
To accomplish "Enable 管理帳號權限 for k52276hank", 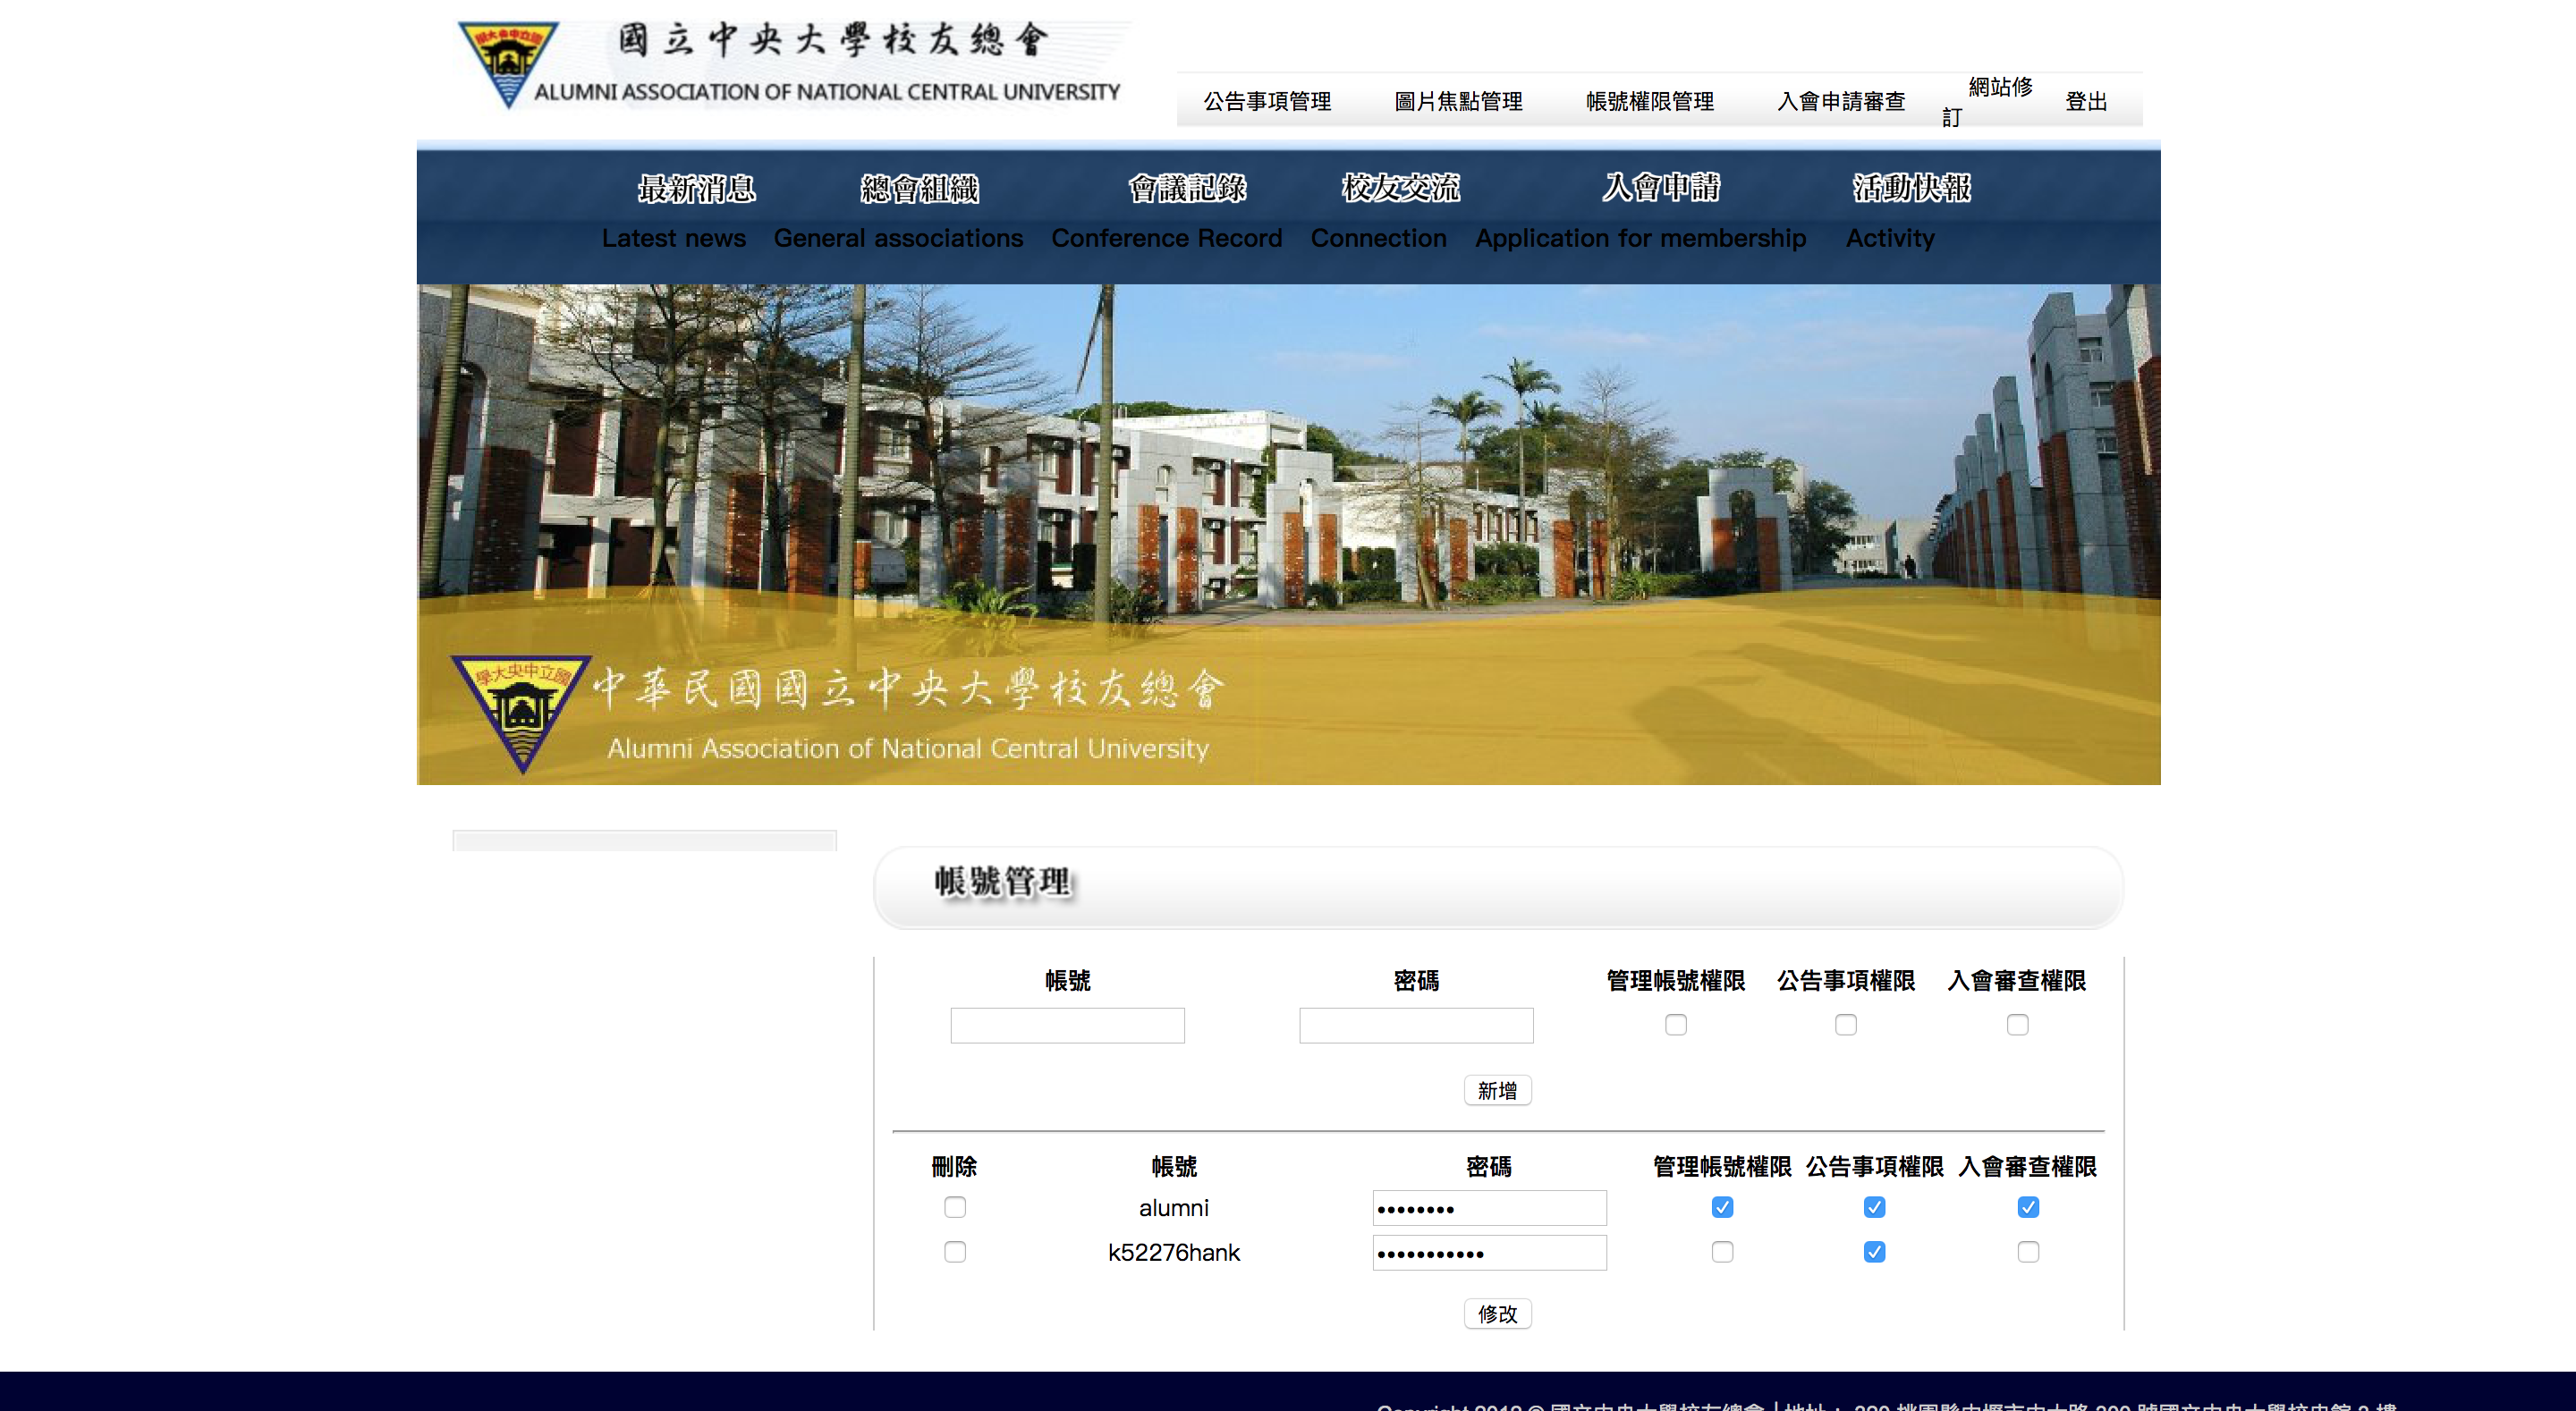I will pyautogui.click(x=1722, y=1252).
